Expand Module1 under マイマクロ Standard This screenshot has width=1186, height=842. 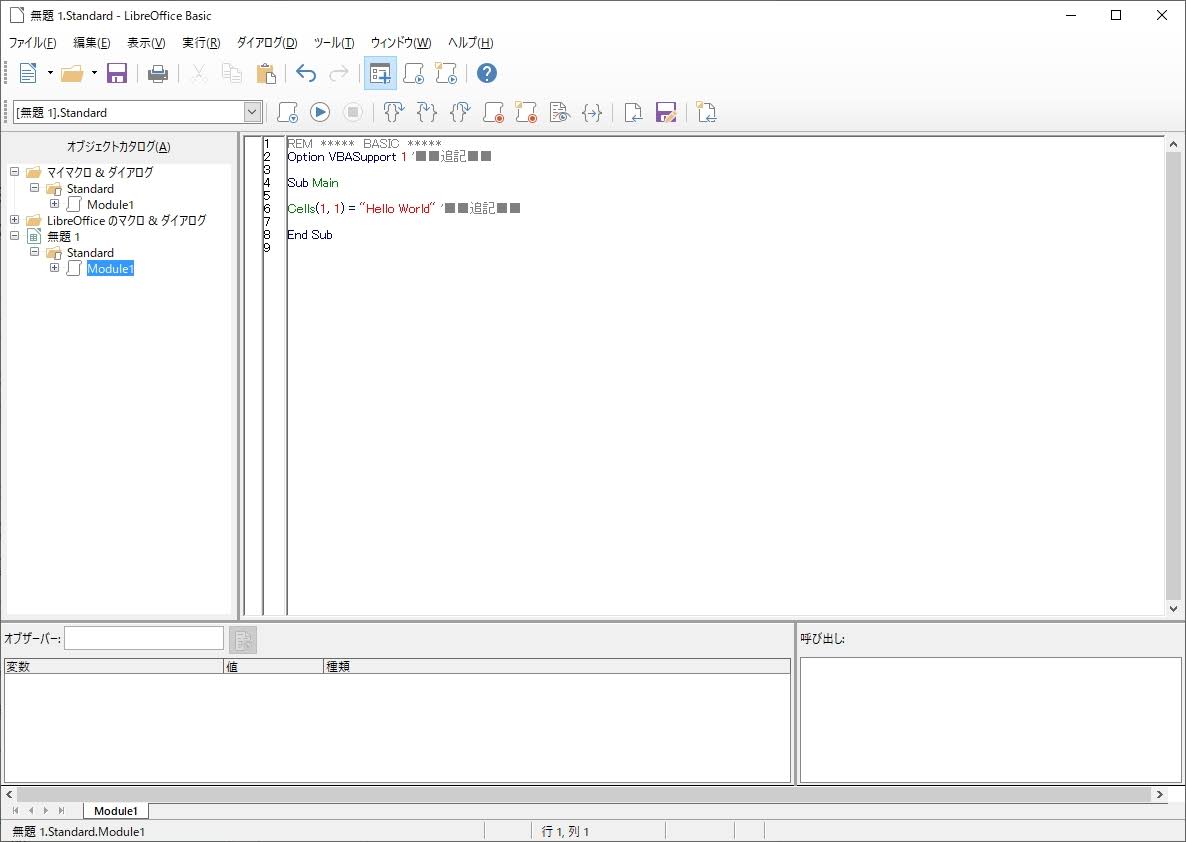pyautogui.click(x=55, y=204)
